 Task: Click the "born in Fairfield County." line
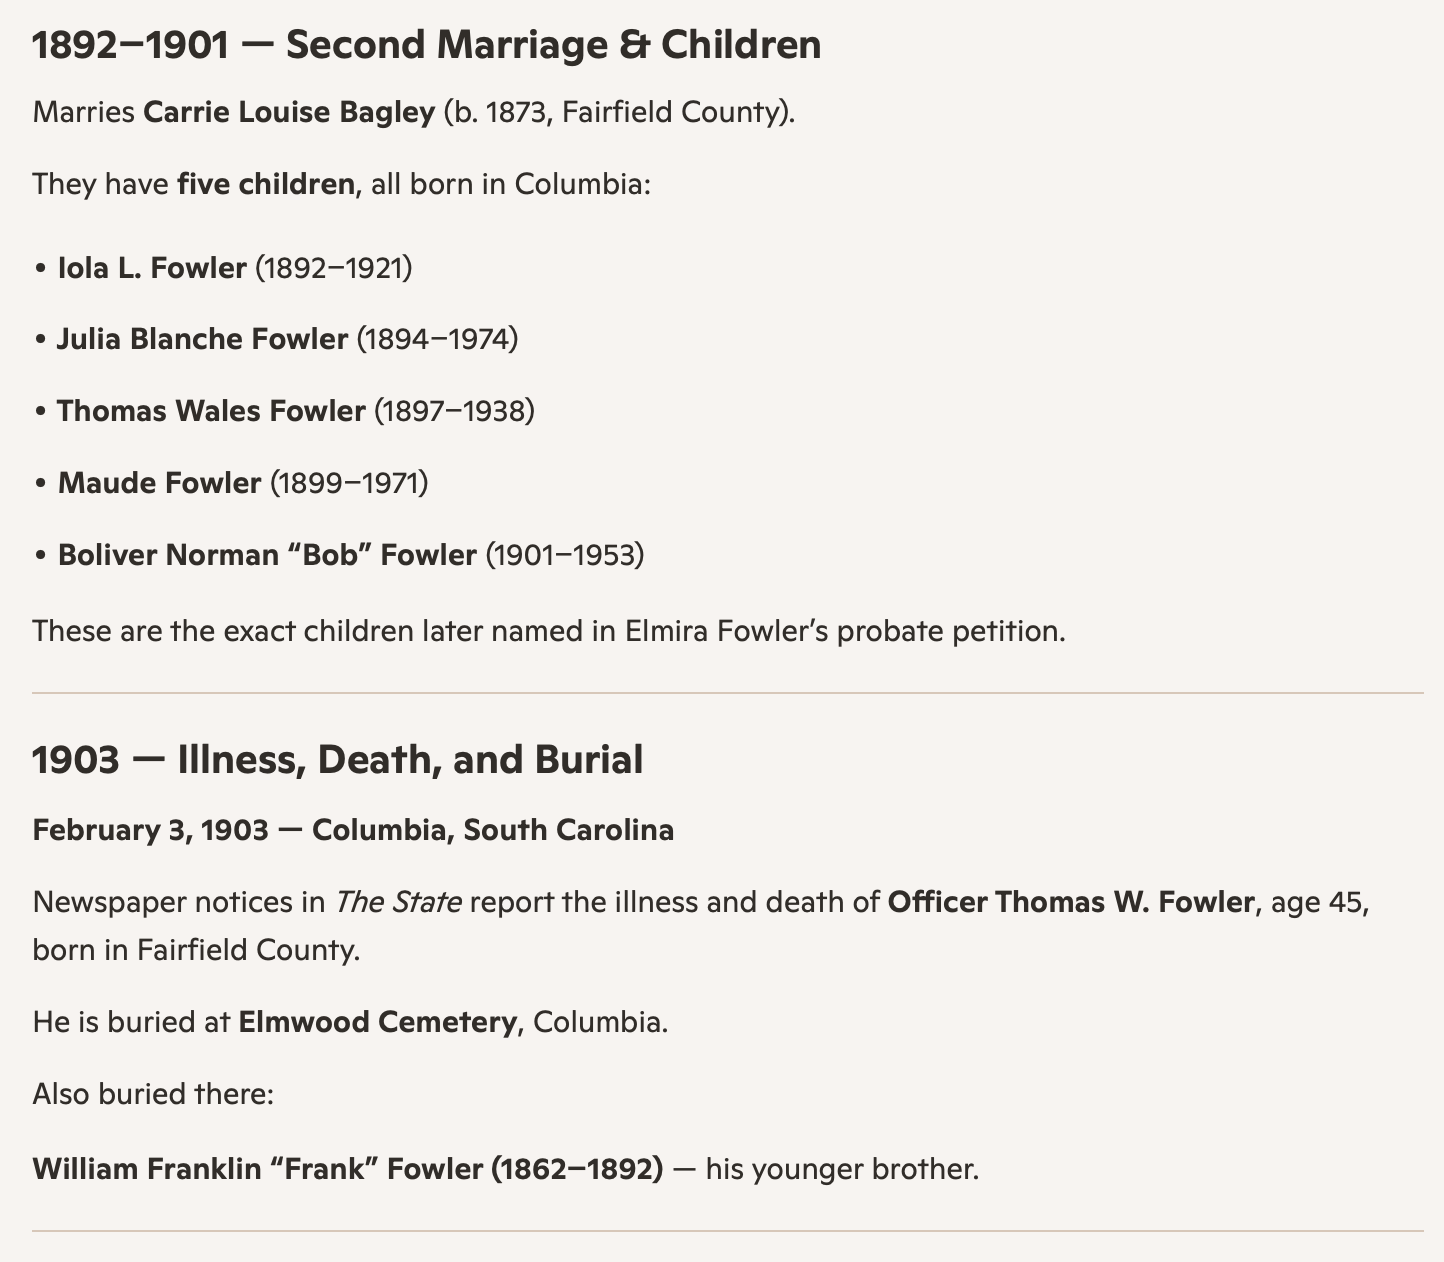196,949
